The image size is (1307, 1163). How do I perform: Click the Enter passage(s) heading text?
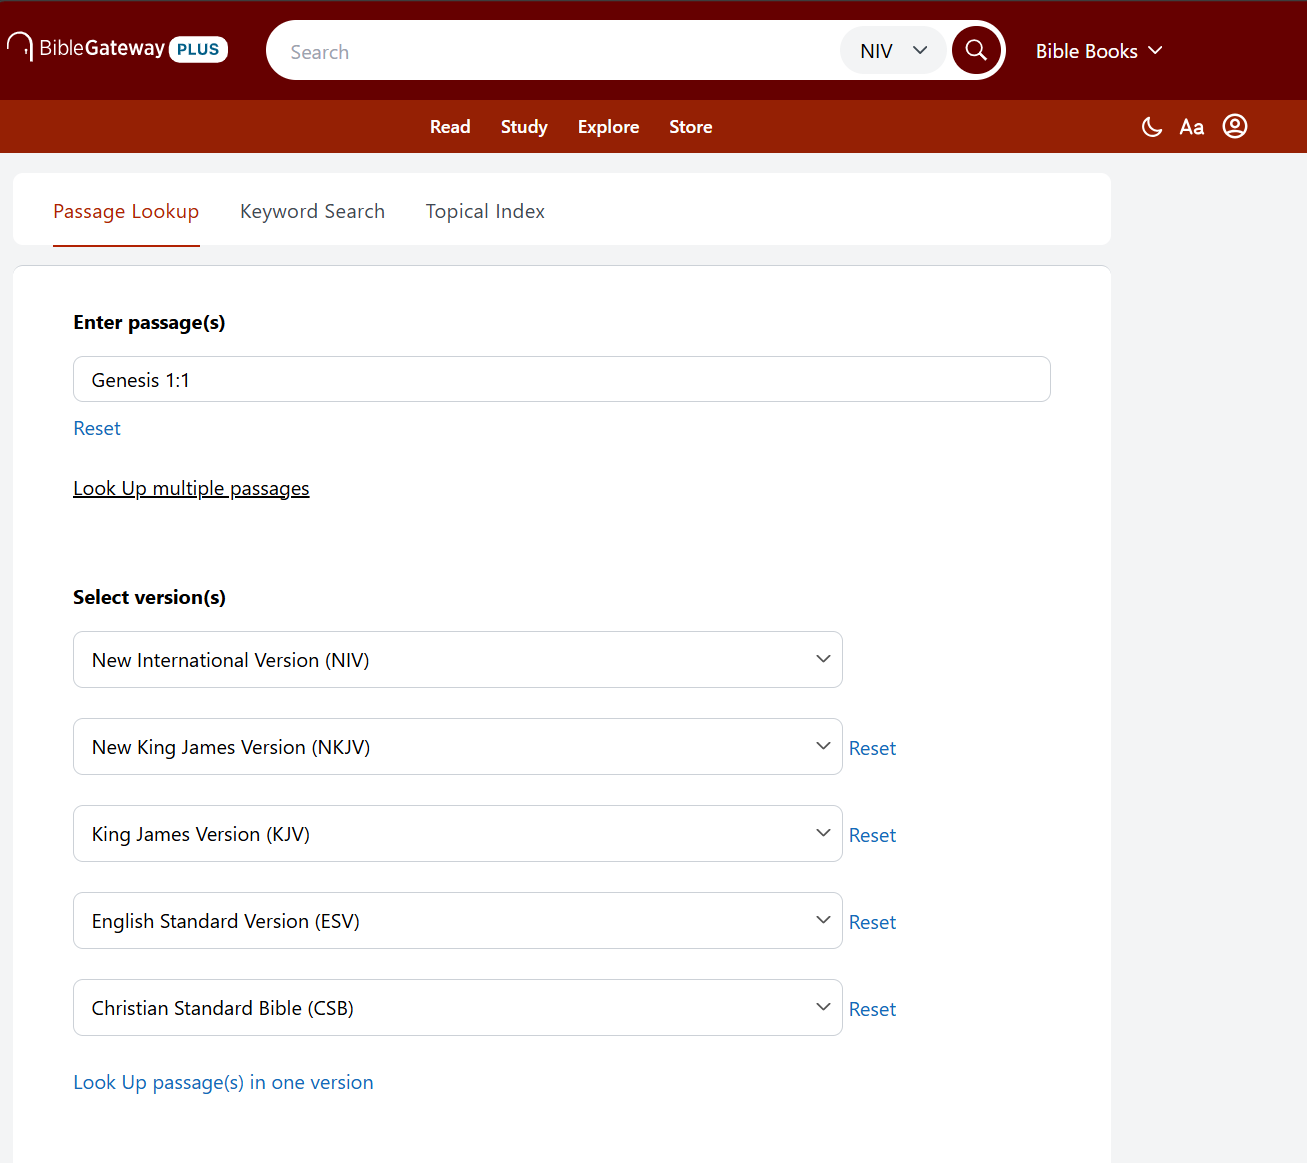(x=149, y=322)
